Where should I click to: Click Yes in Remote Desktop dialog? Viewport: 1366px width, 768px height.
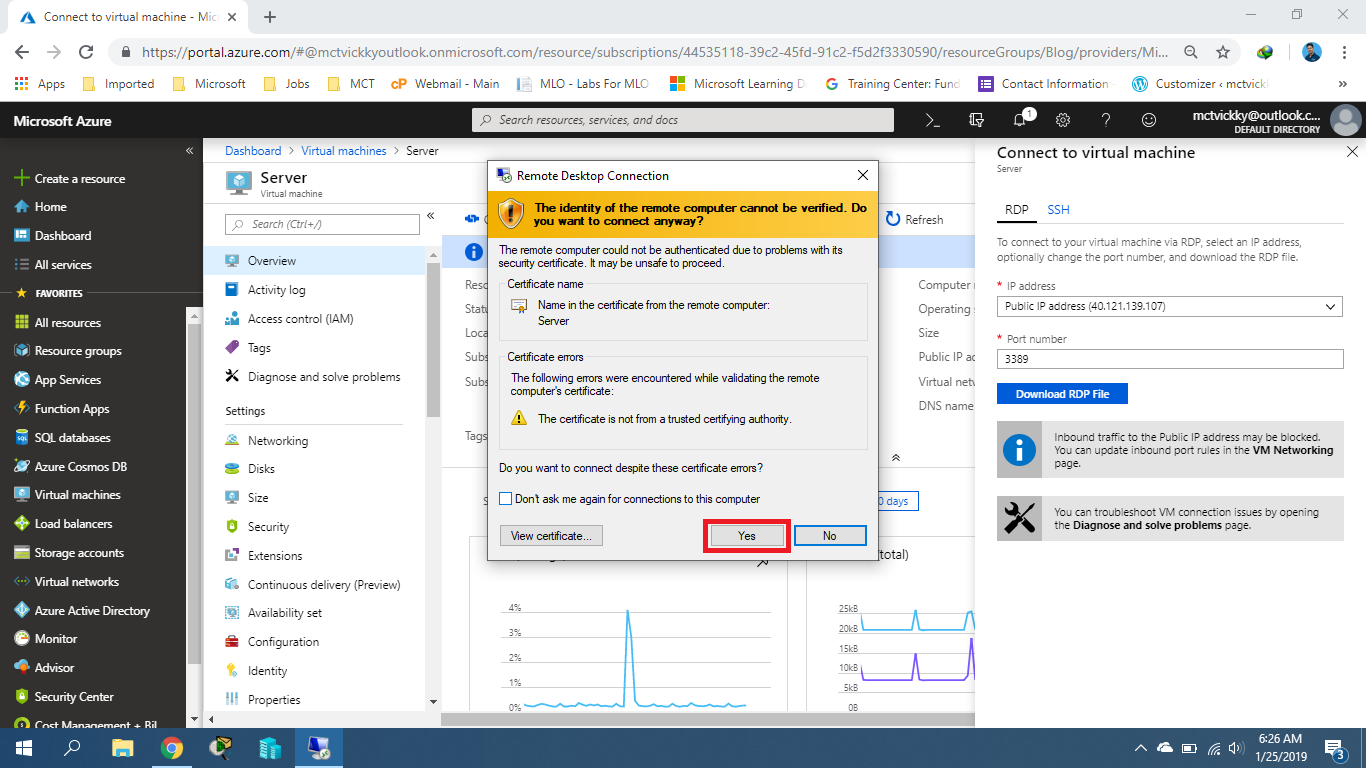pos(747,536)
